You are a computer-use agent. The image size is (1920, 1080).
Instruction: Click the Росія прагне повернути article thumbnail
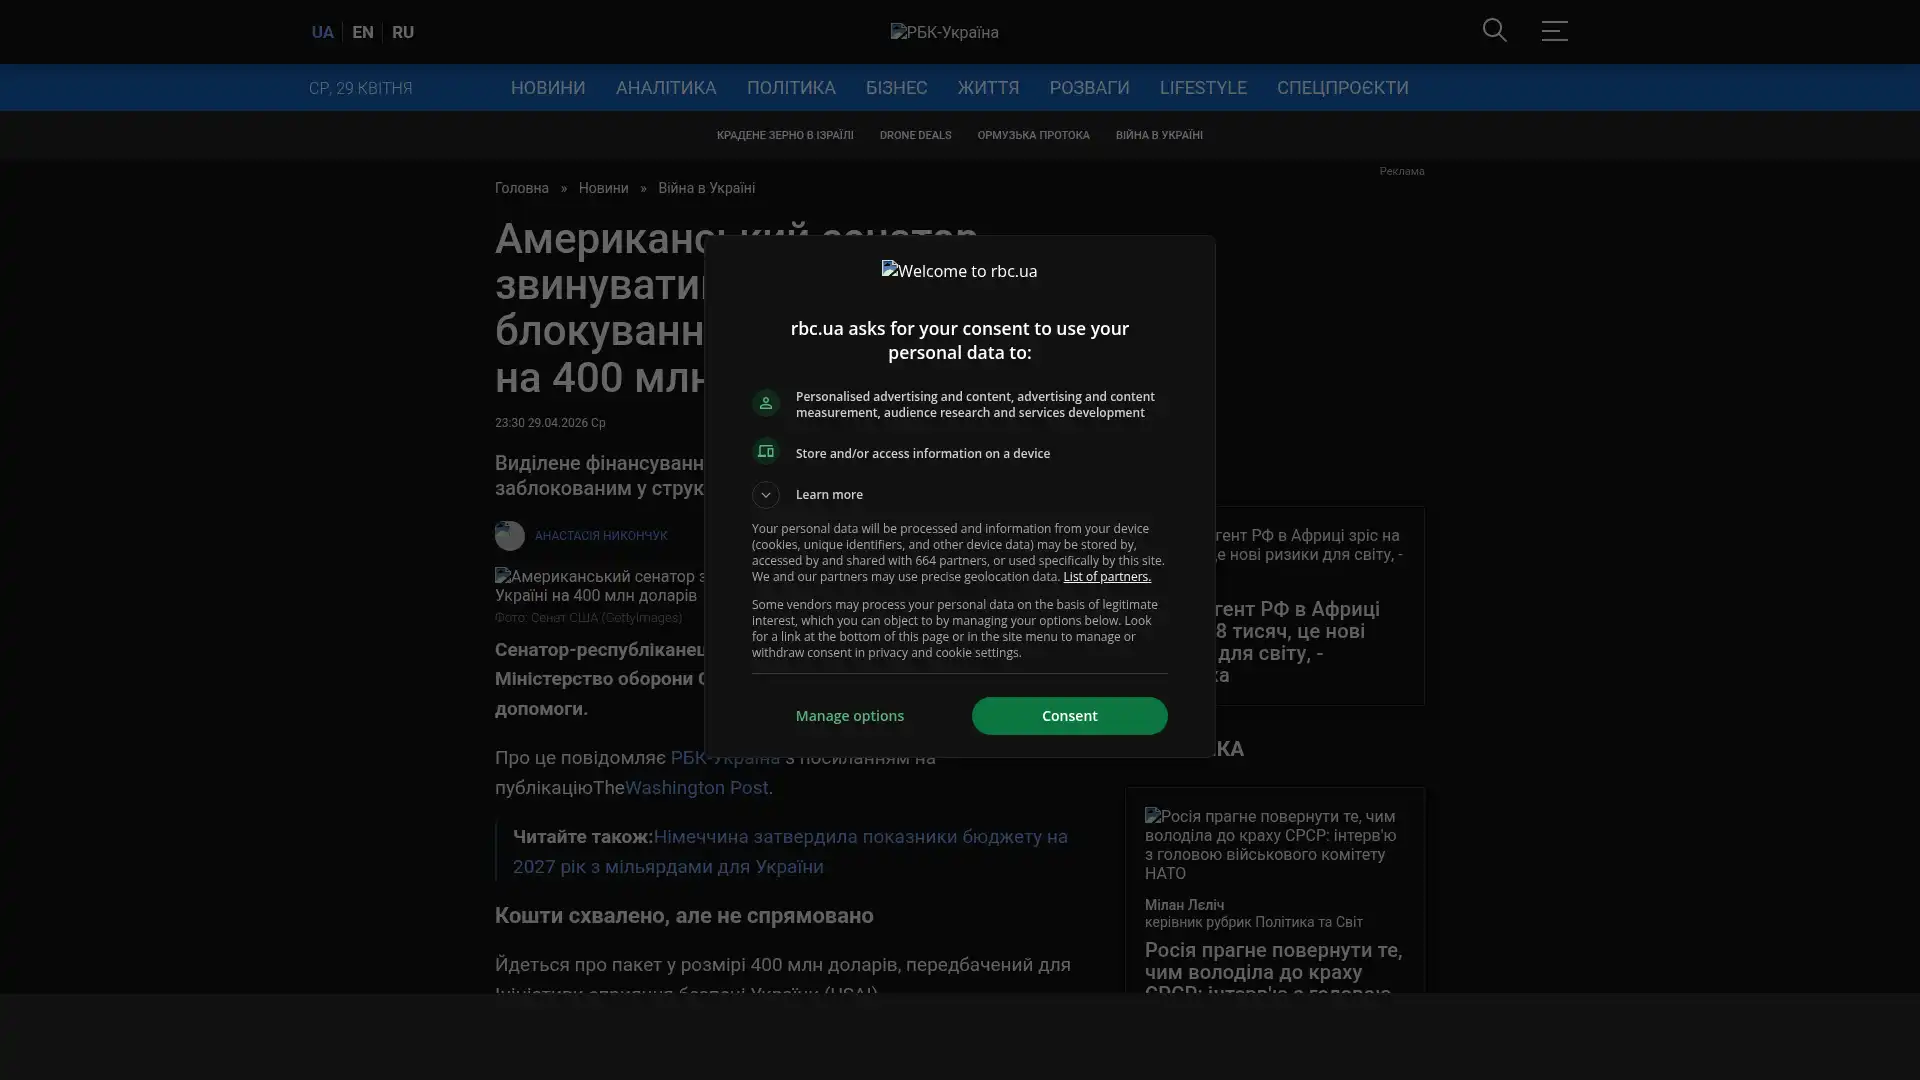1274,845
